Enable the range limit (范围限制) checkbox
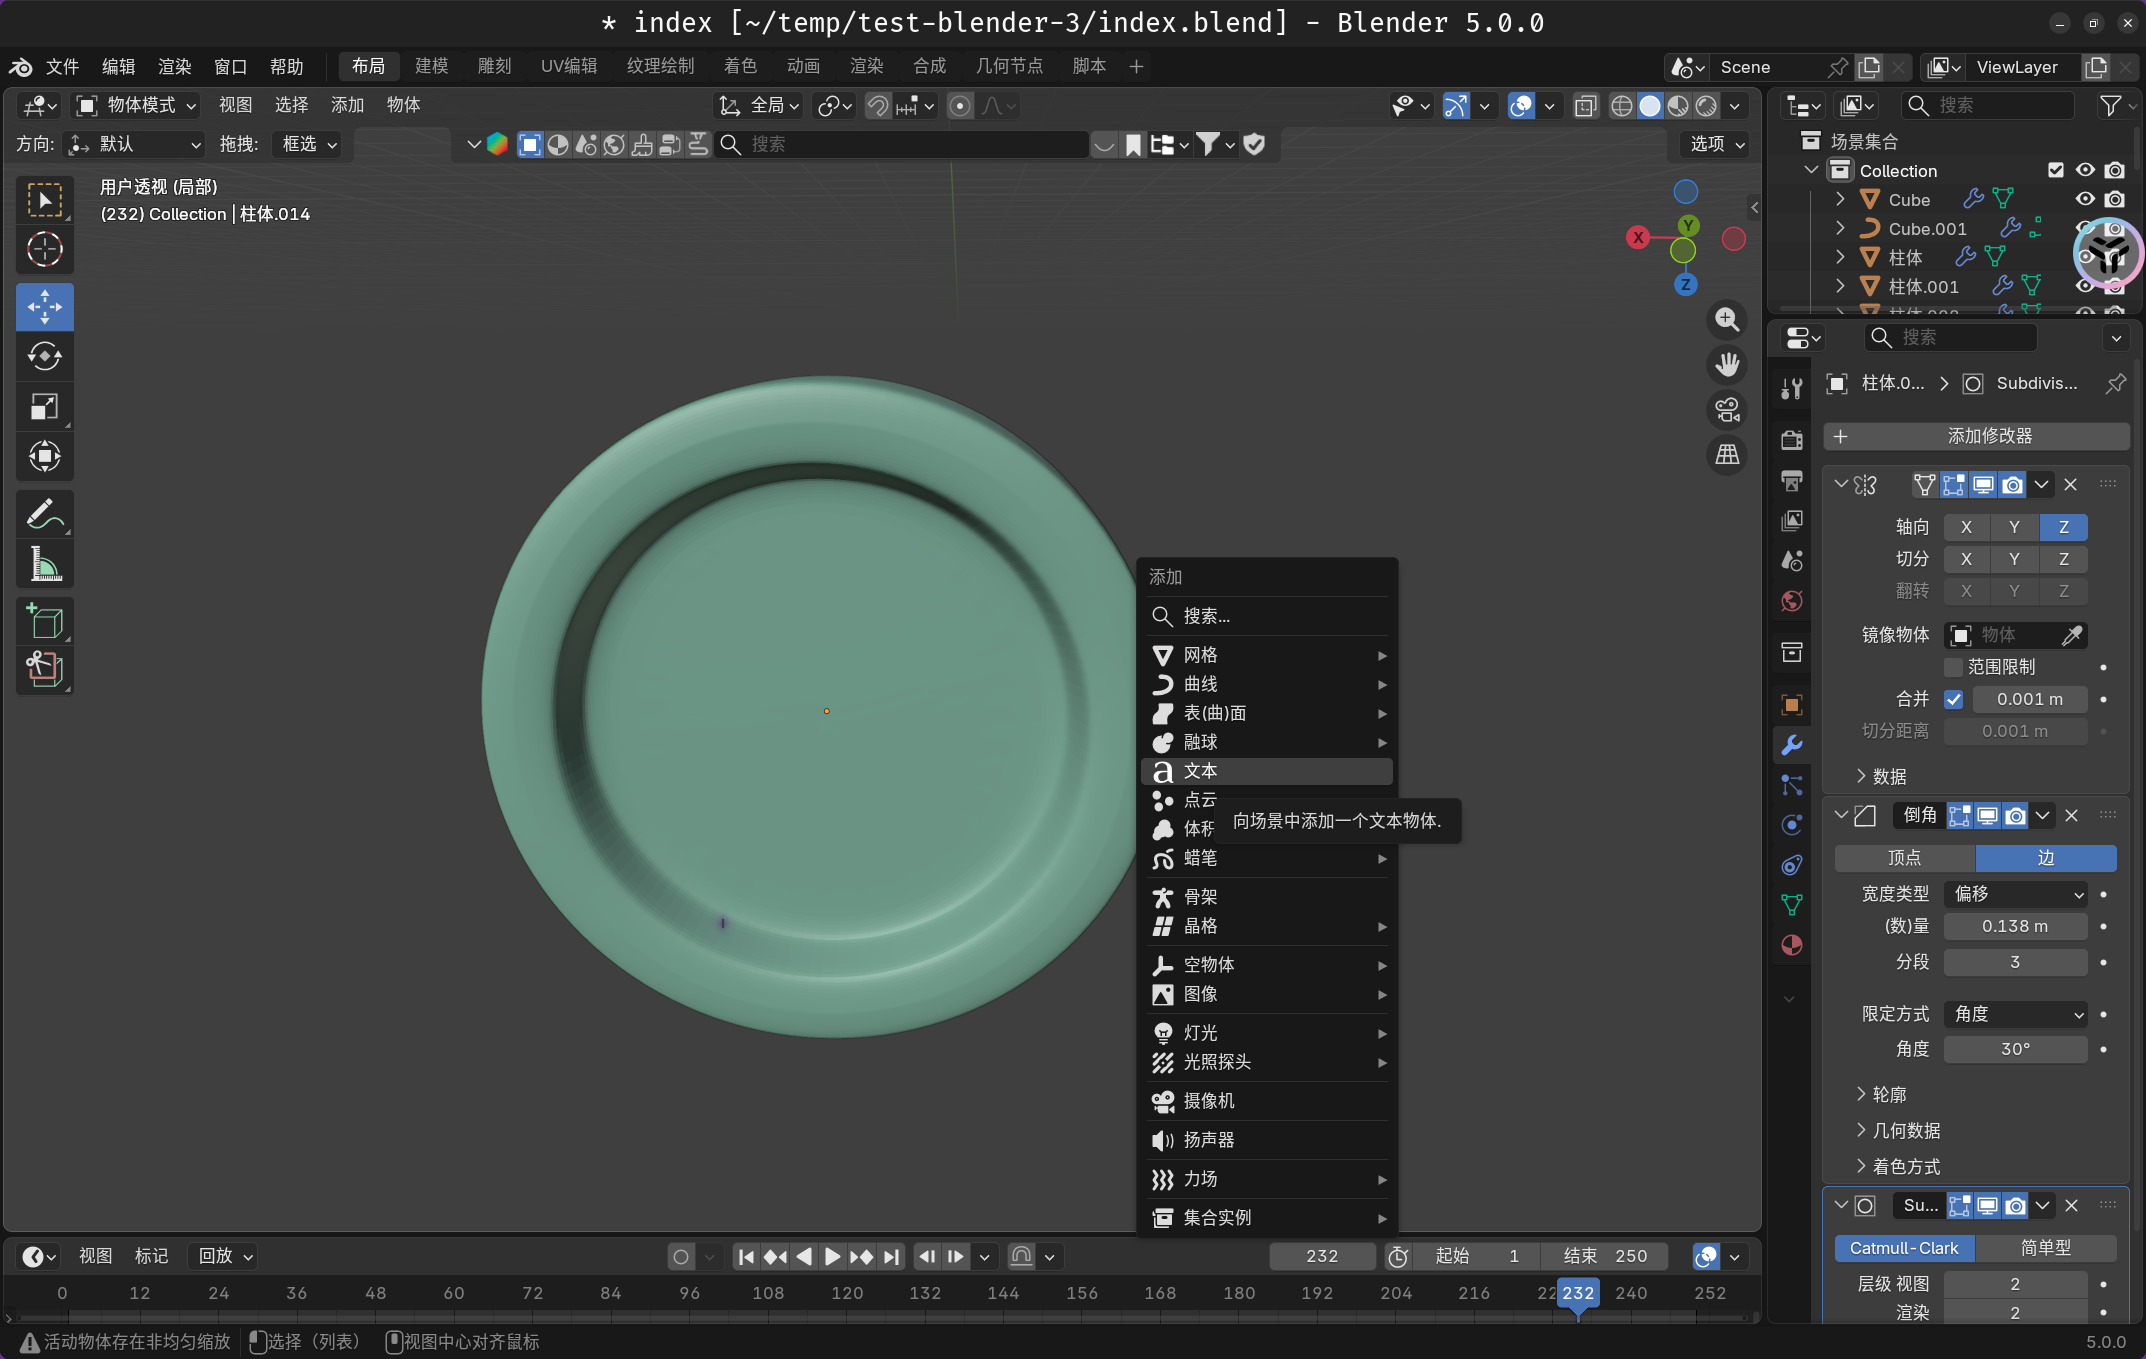2146x1359 pixels. 1953,667
